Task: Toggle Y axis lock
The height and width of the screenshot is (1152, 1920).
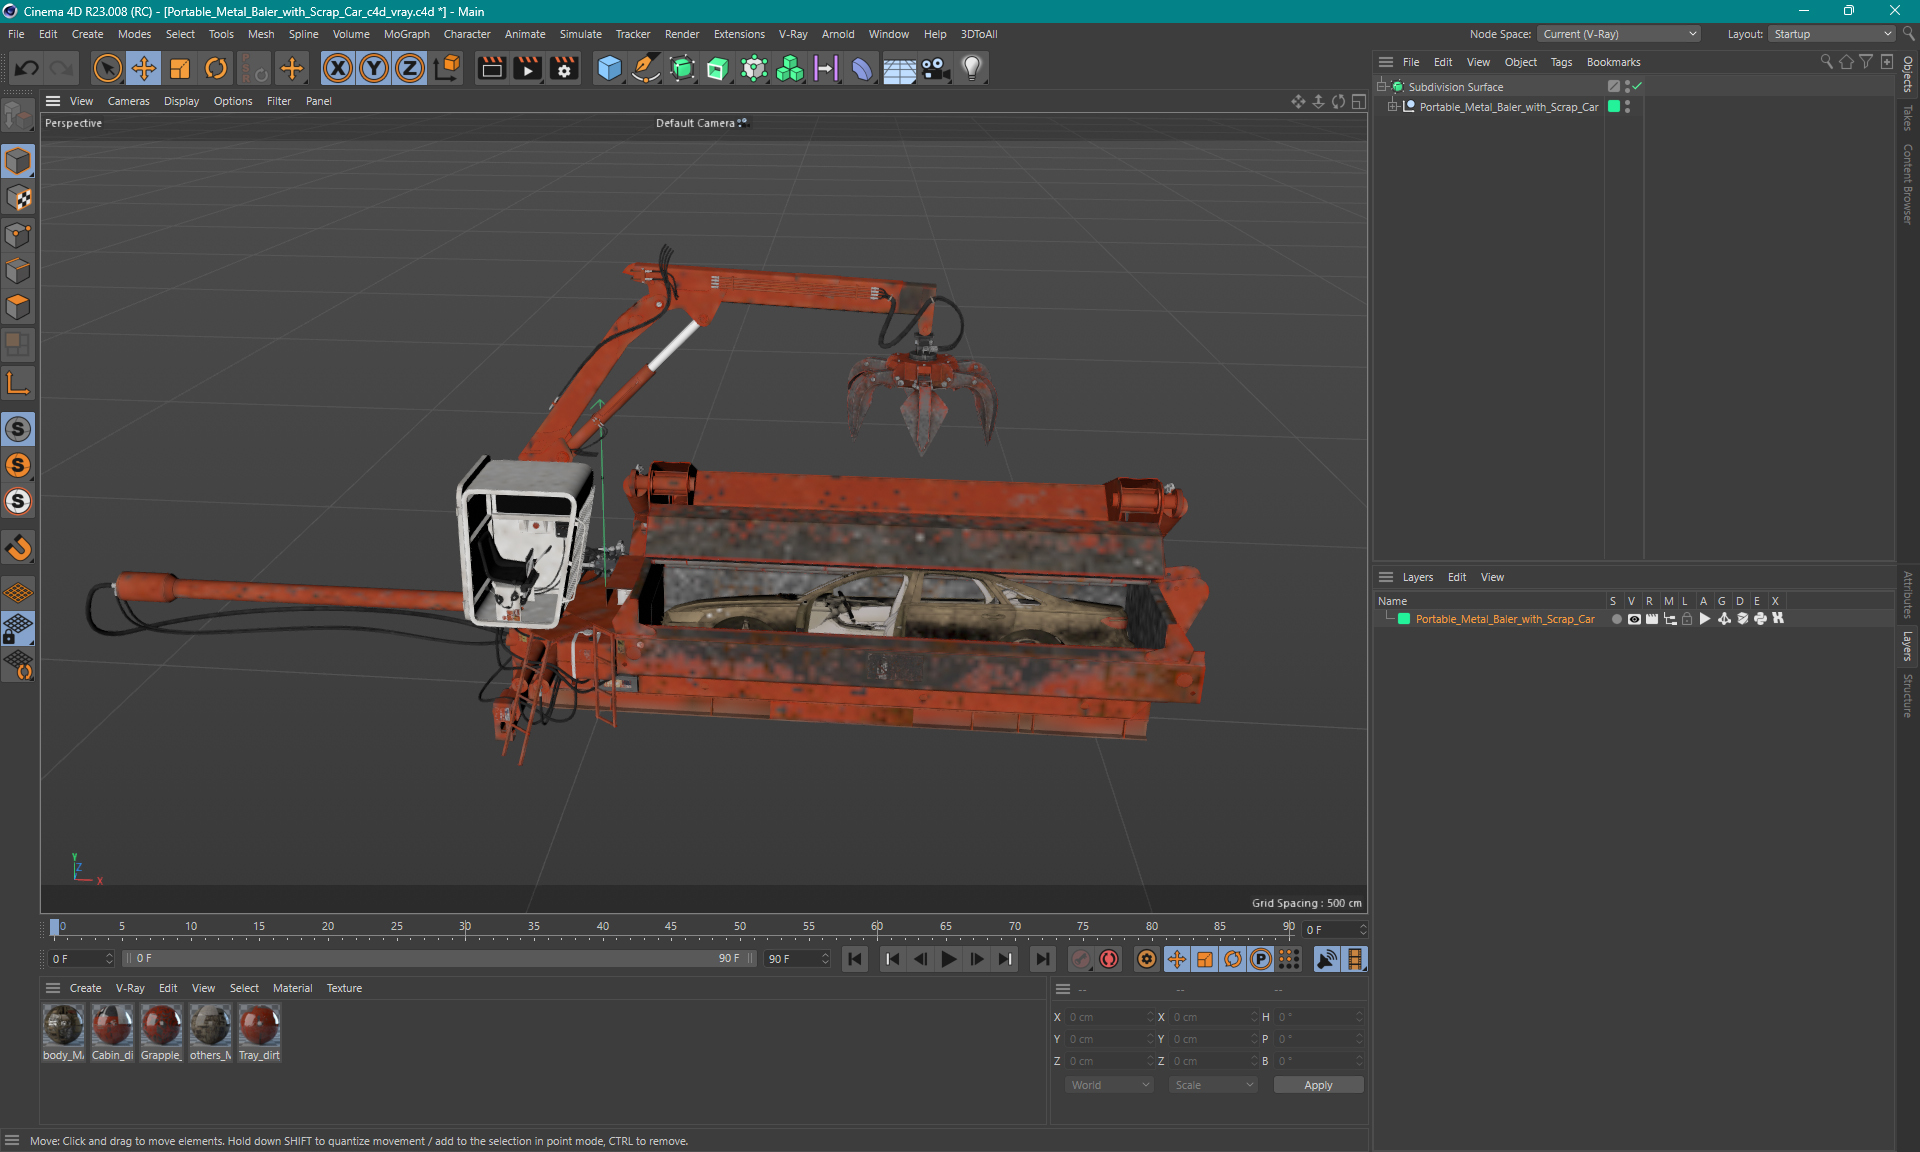Action: (x=374, y=68)
